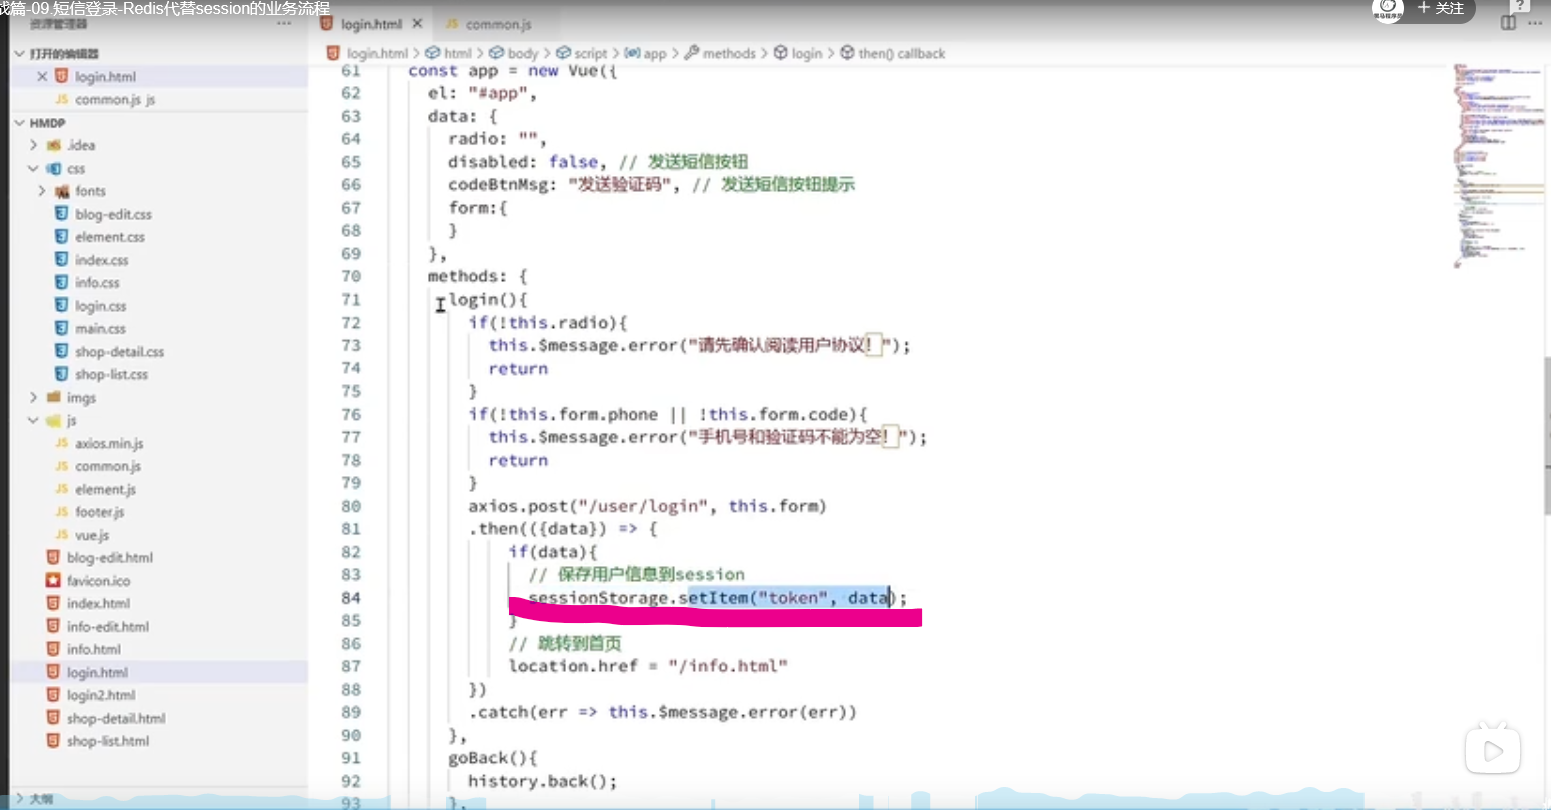The image size is (1551, 810).
Task: Open element.css file
Action: click(x=110, y=237)
